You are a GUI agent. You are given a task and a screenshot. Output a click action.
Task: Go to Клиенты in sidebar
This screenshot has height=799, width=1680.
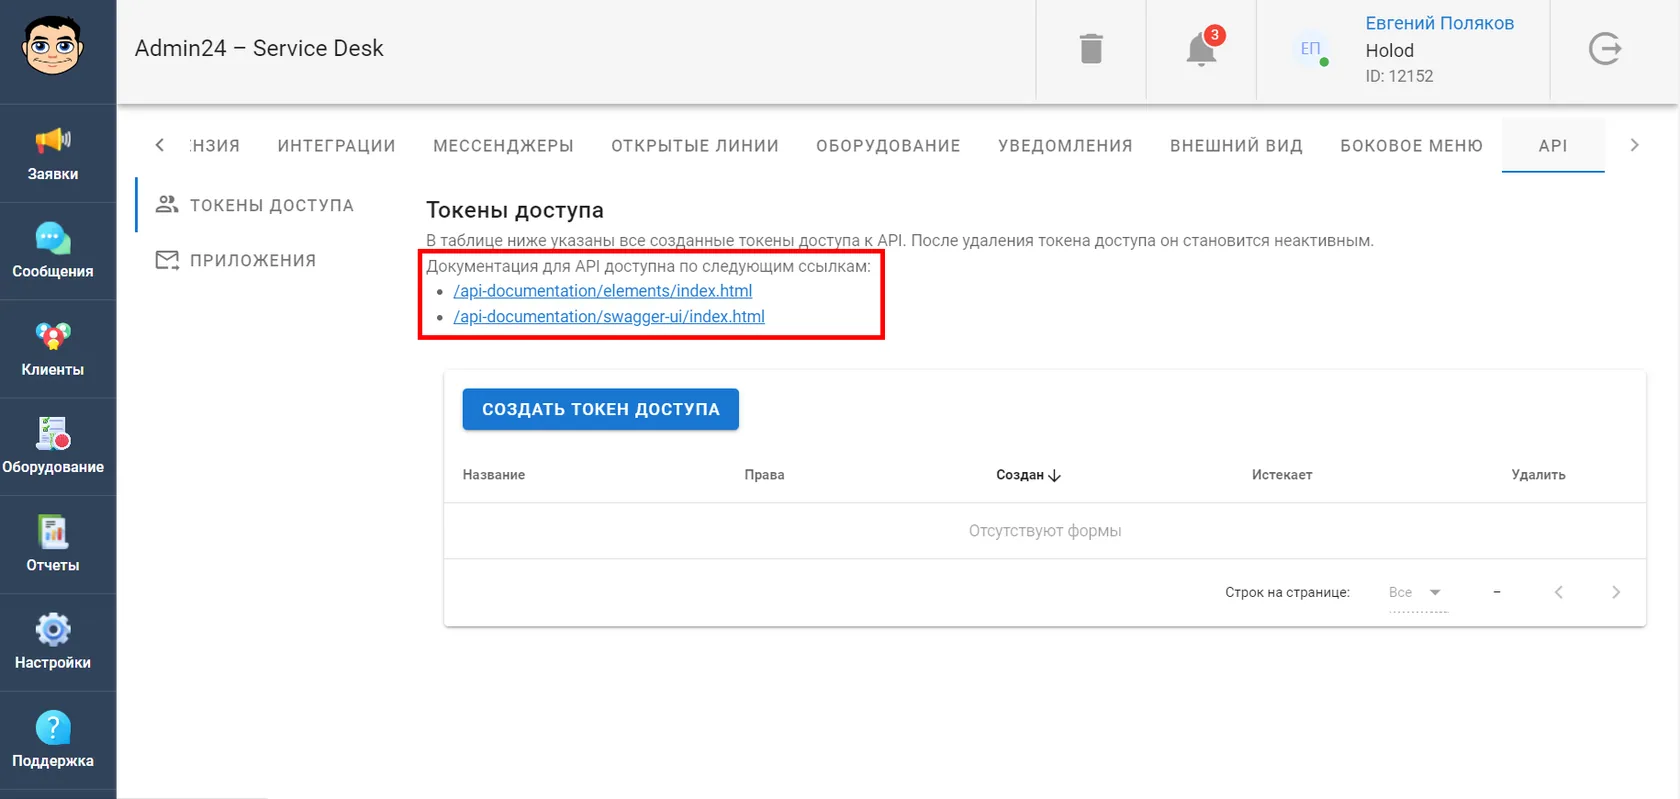[53, 349]
